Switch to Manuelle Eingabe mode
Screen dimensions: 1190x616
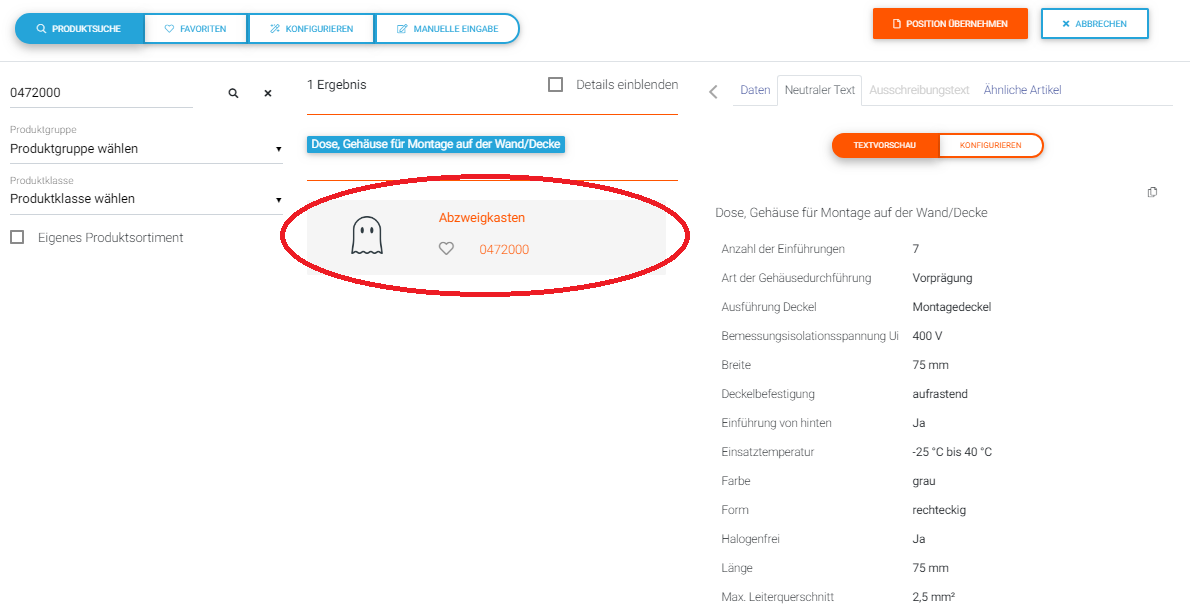(x=447, y=29)
